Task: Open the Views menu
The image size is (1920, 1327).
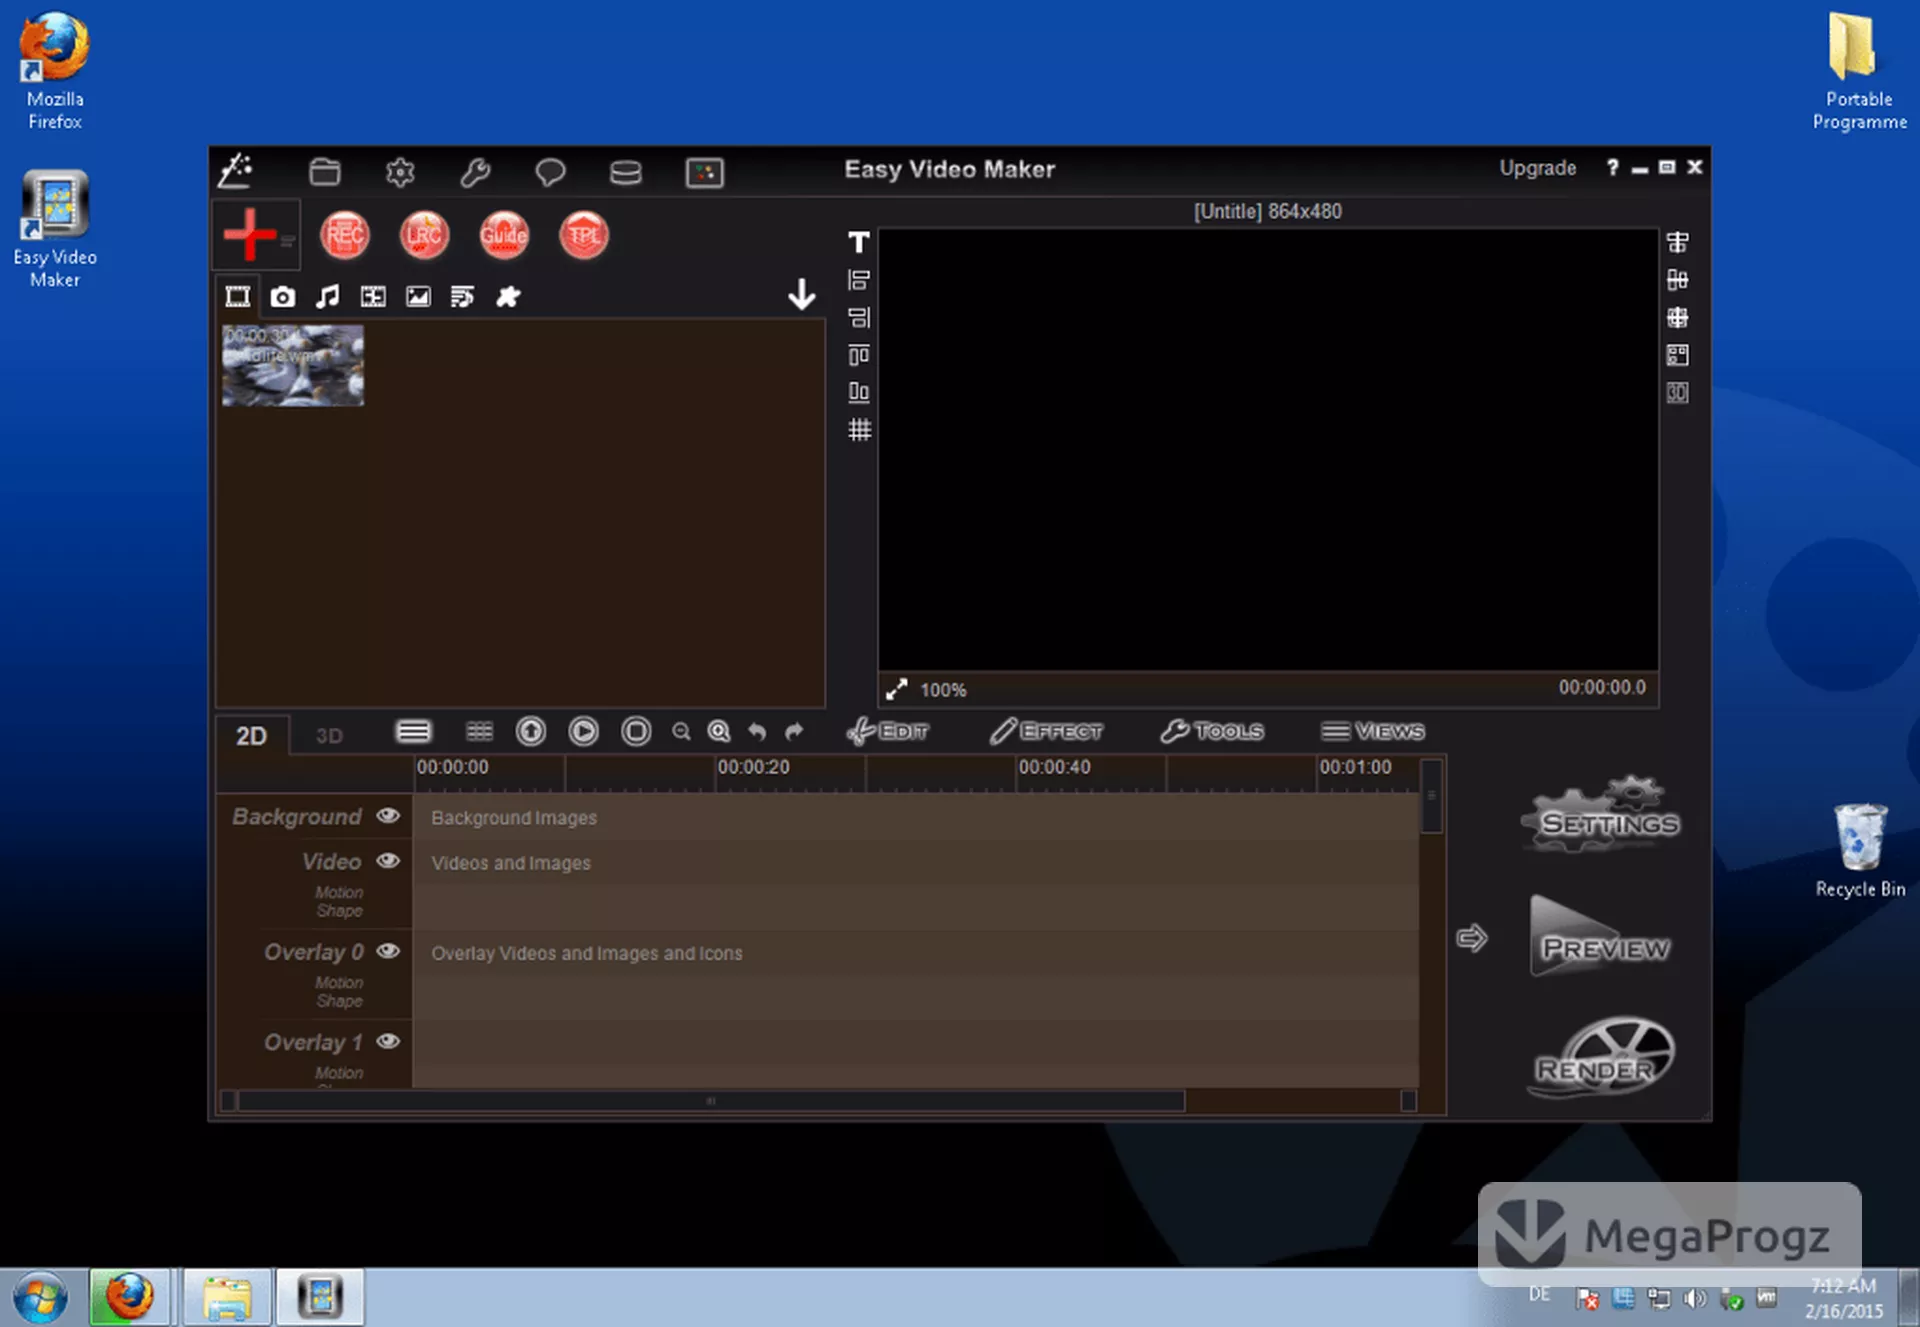Action: click(x=1373, y=732)
